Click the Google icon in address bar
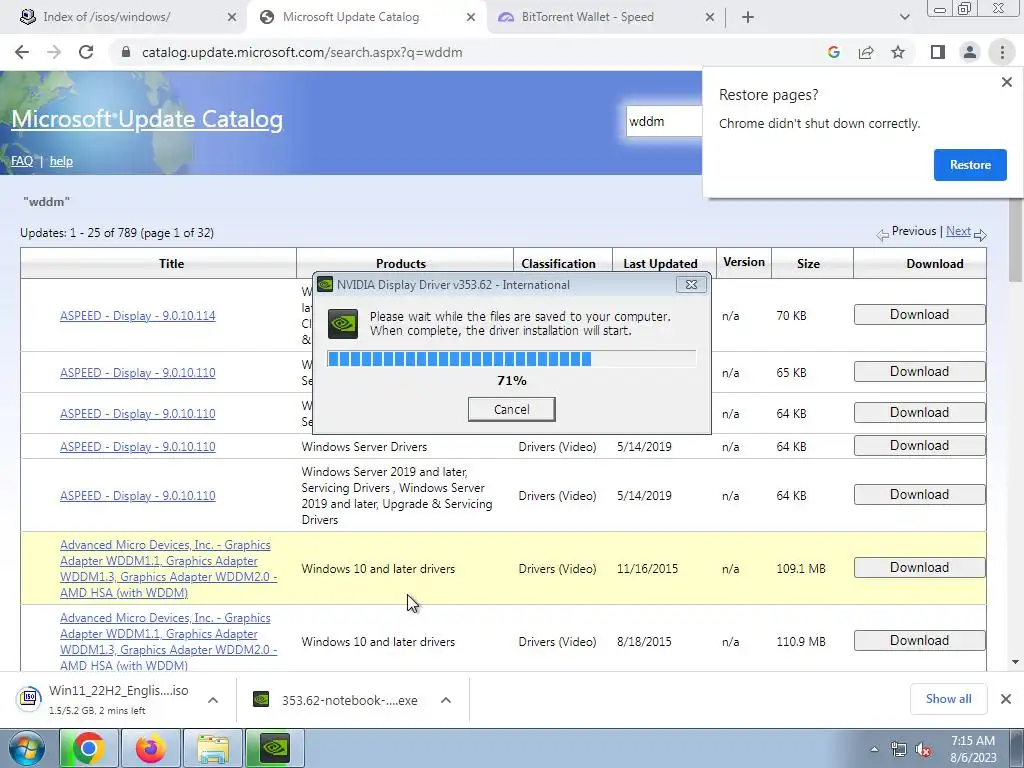This screenshot has height=768, width=1024. click(x=833, y=52)
